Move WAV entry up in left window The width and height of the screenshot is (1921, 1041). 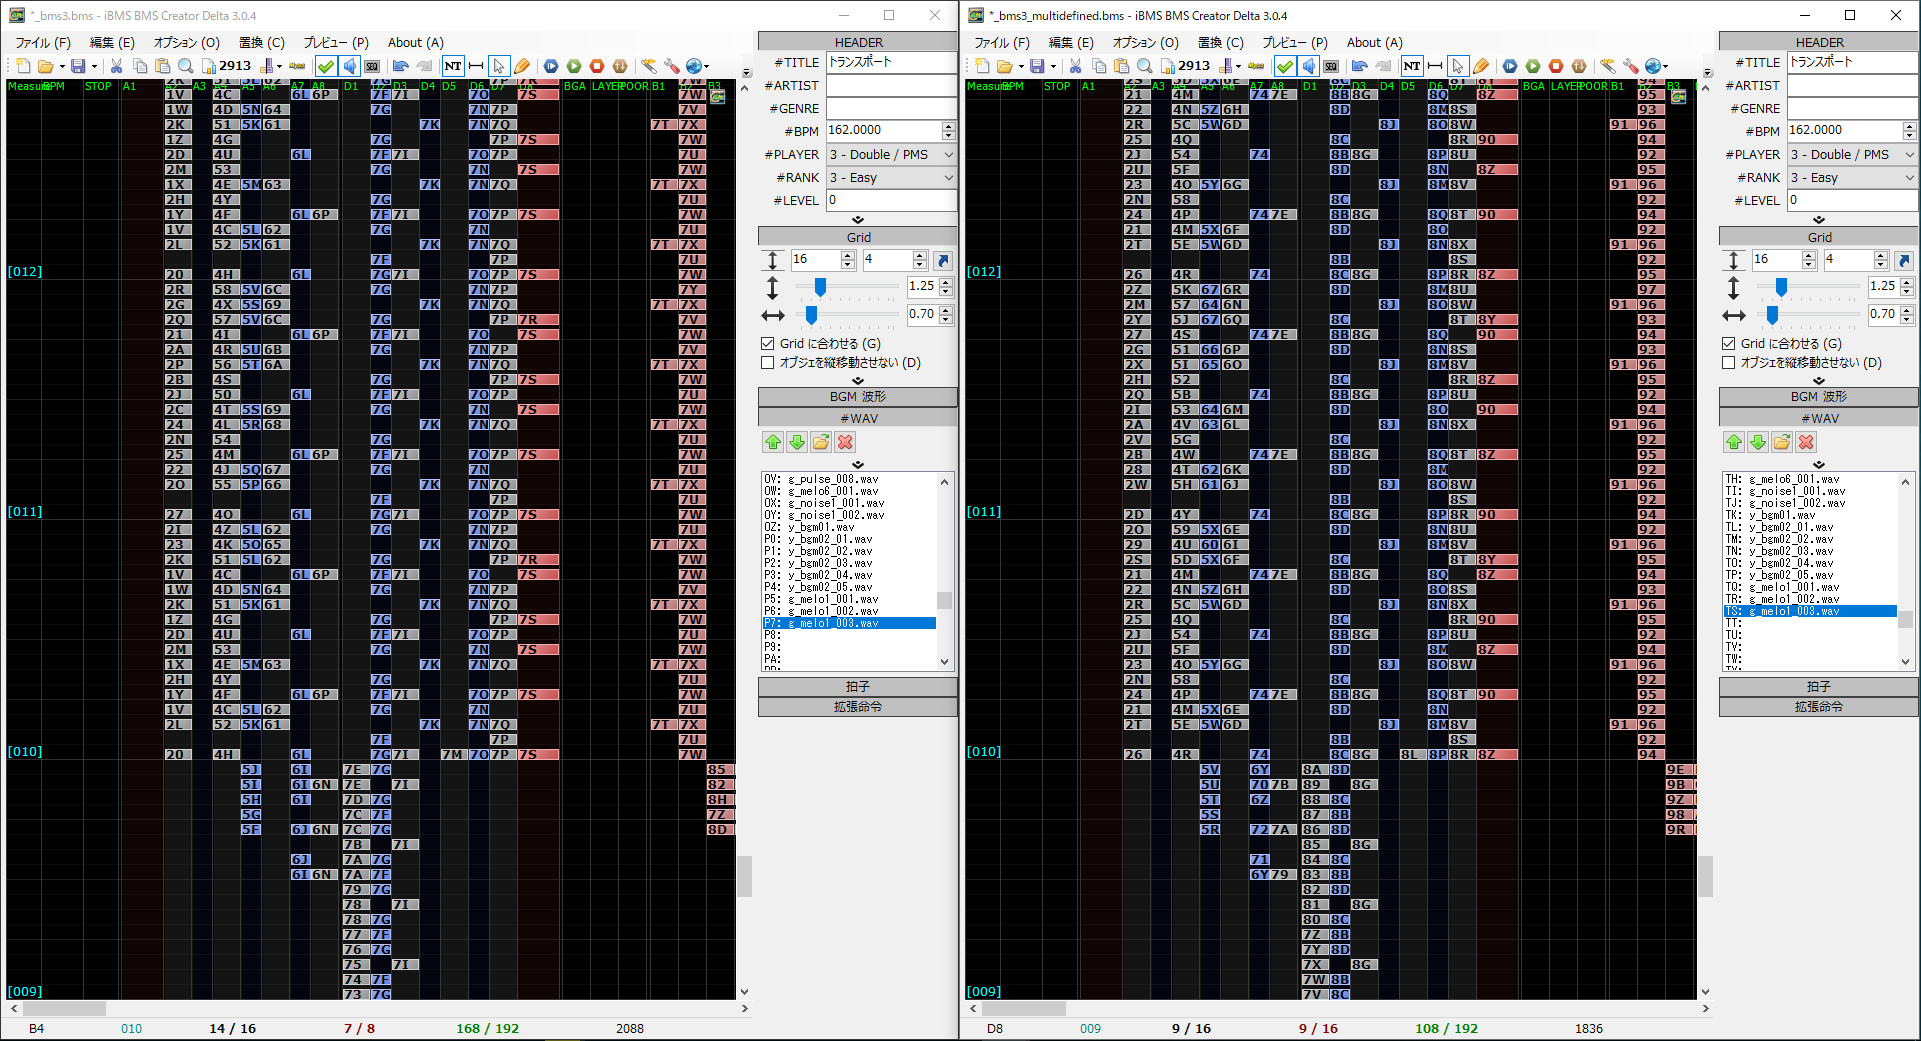tap(773, 442)
